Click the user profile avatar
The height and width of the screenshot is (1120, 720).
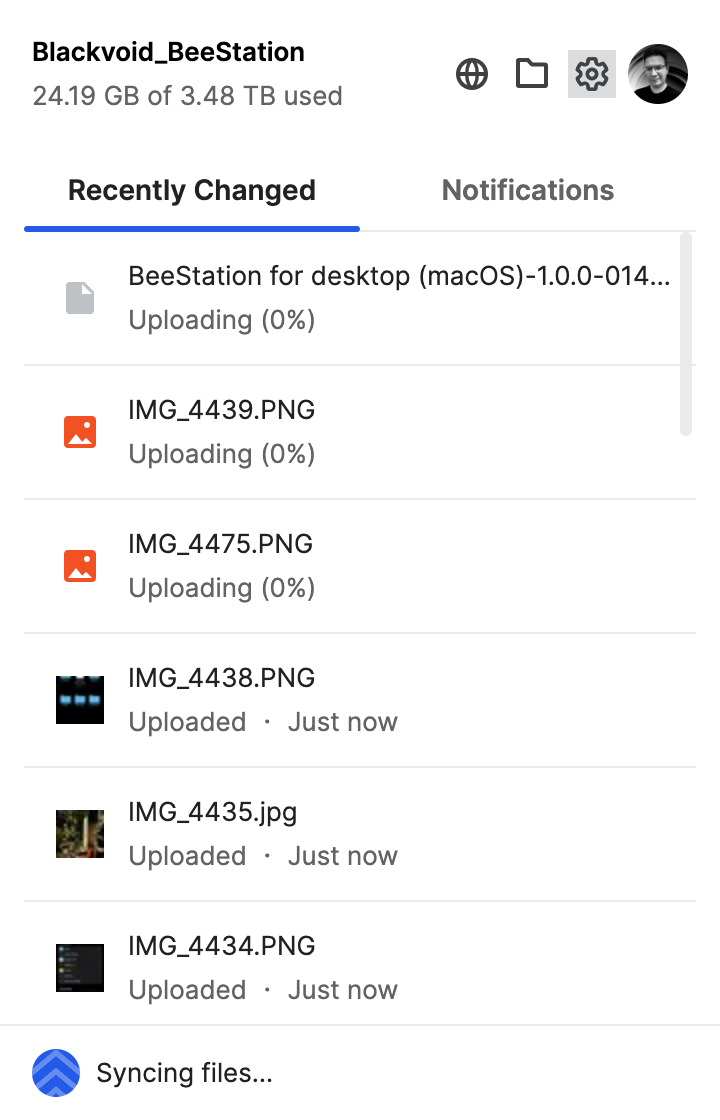pos(657,74)
